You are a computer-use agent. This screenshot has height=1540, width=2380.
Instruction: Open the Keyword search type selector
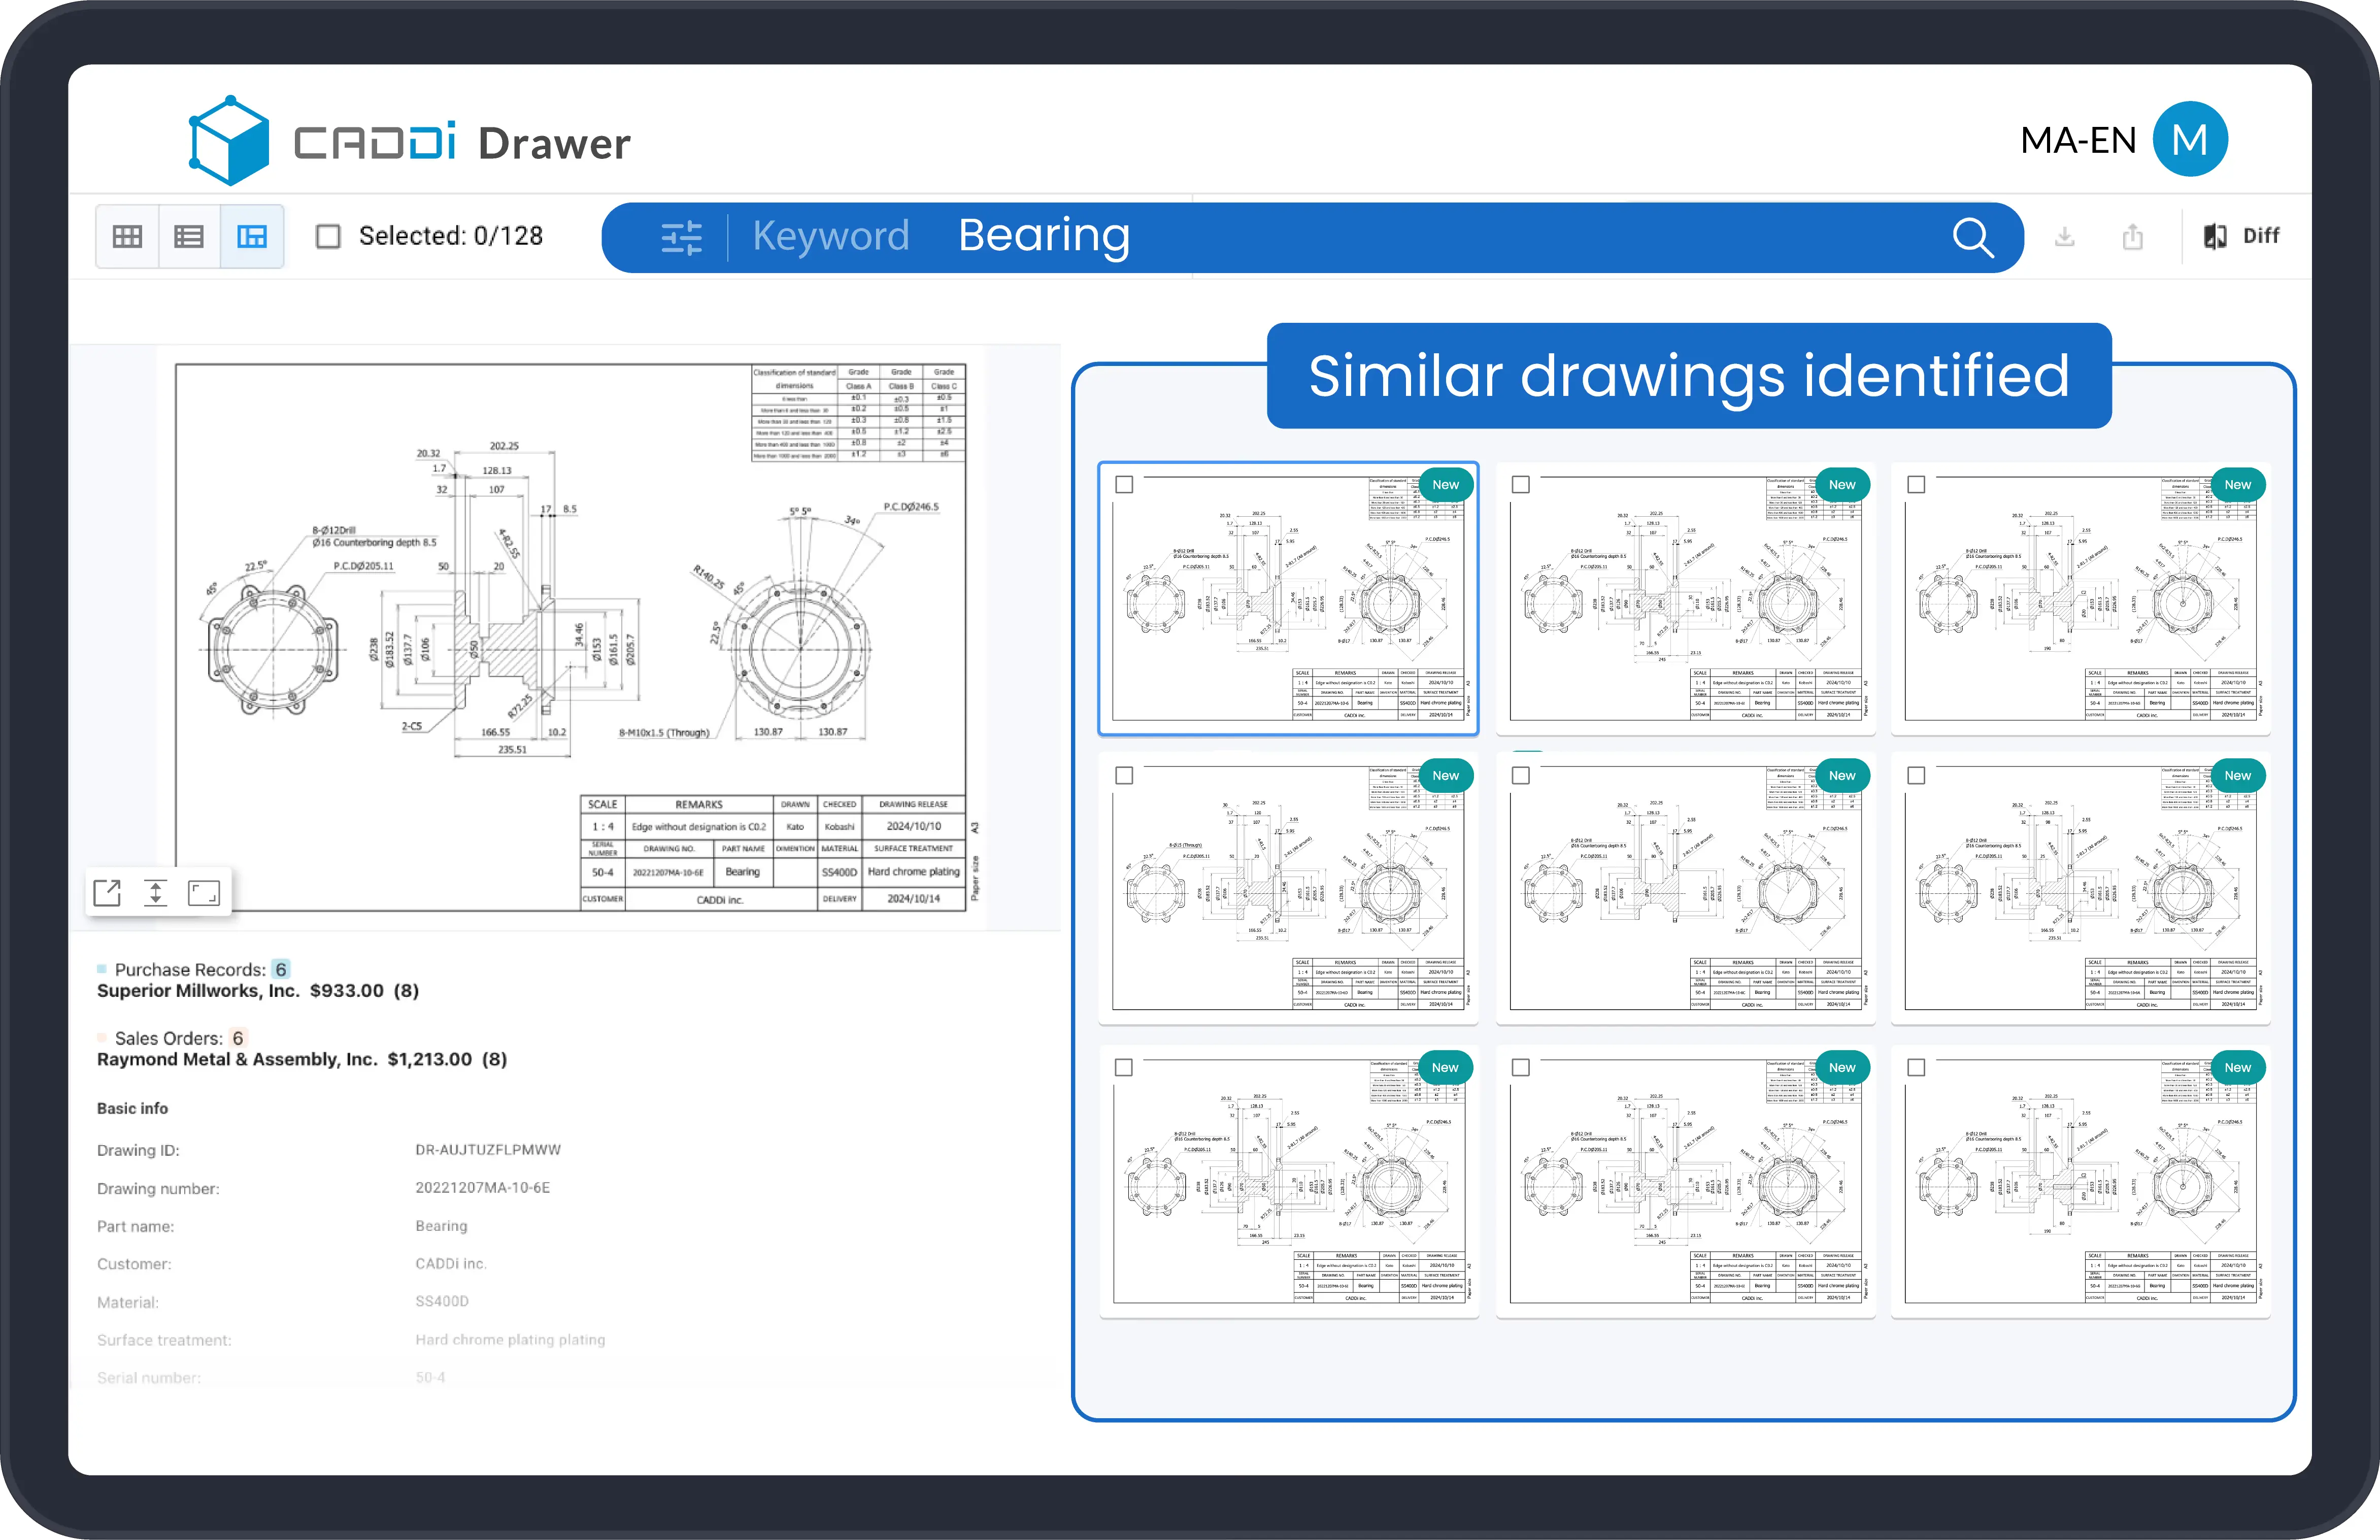[831, 237]
